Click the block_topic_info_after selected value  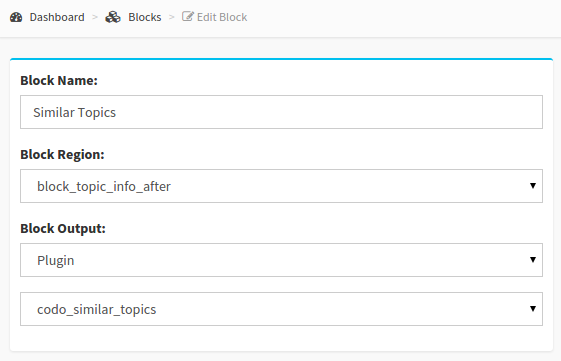104,186
